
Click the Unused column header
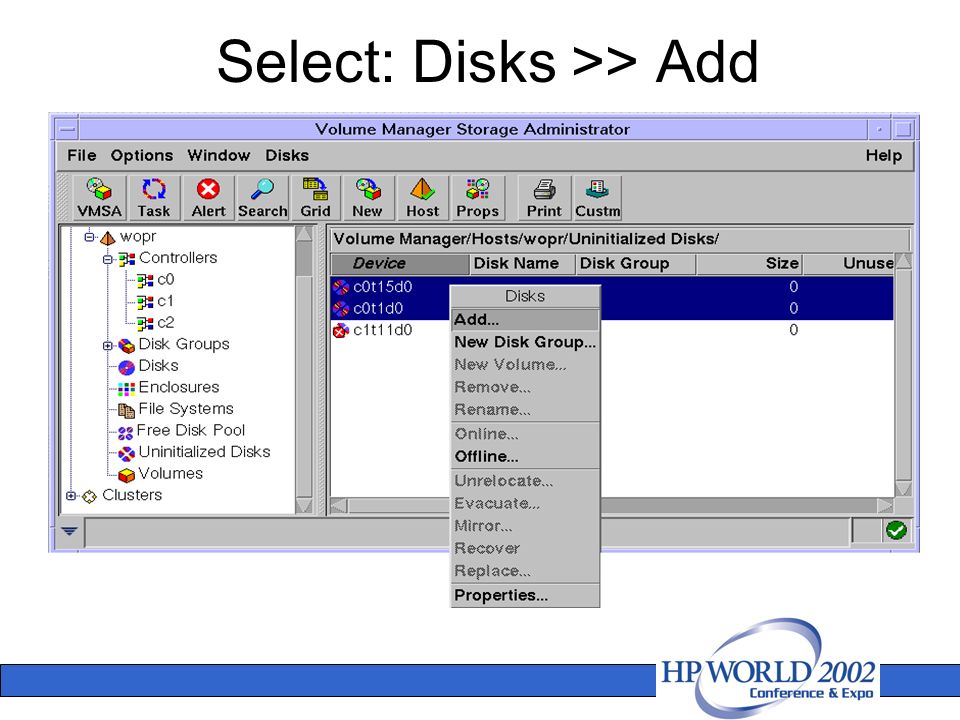click(849, 263)
